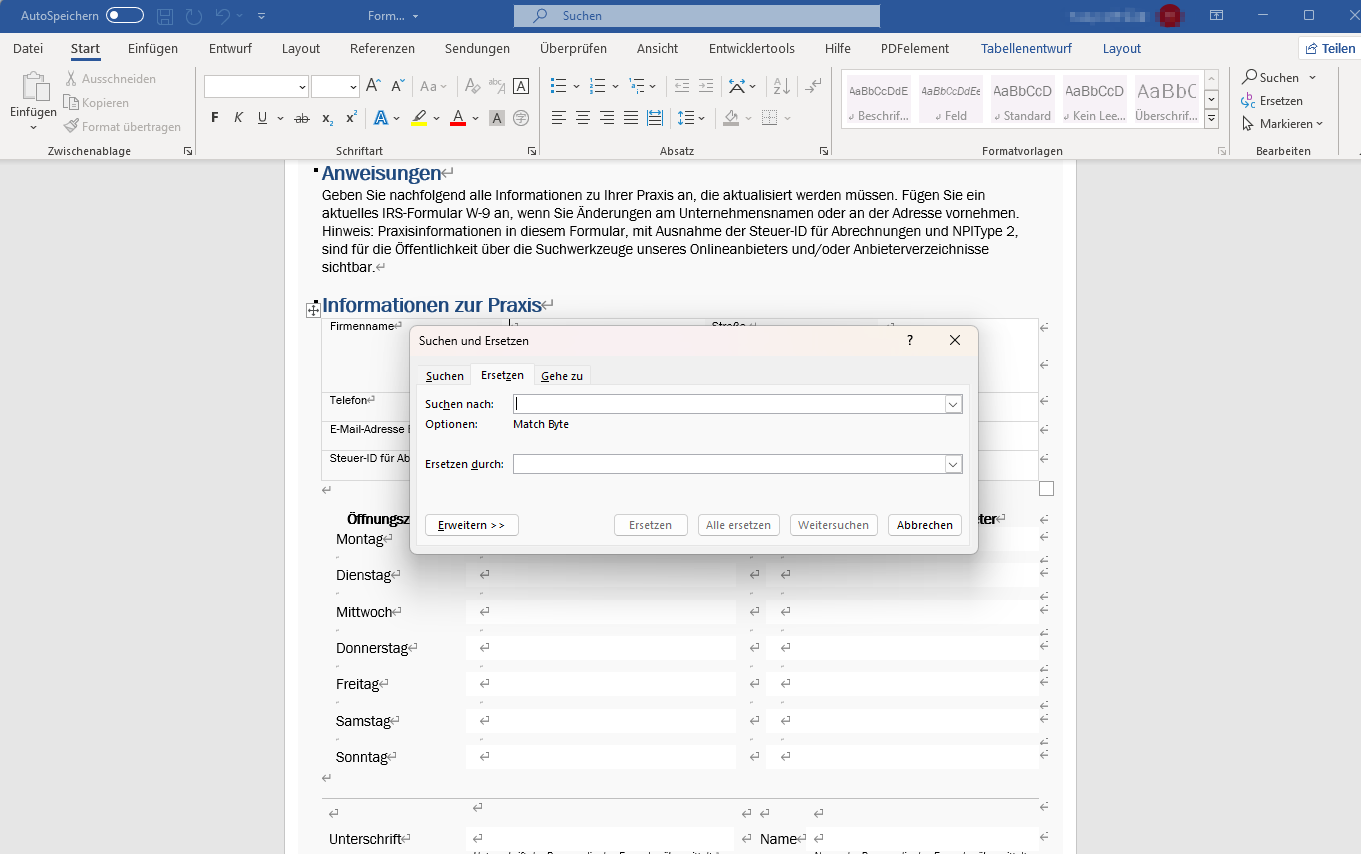Toggle the show paragraph marks icon

[814, 87]
